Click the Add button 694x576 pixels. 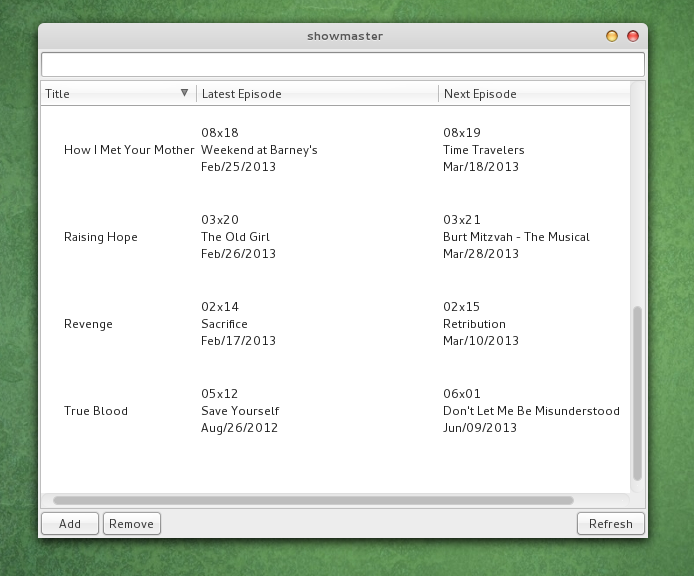[x=70, y=524]
